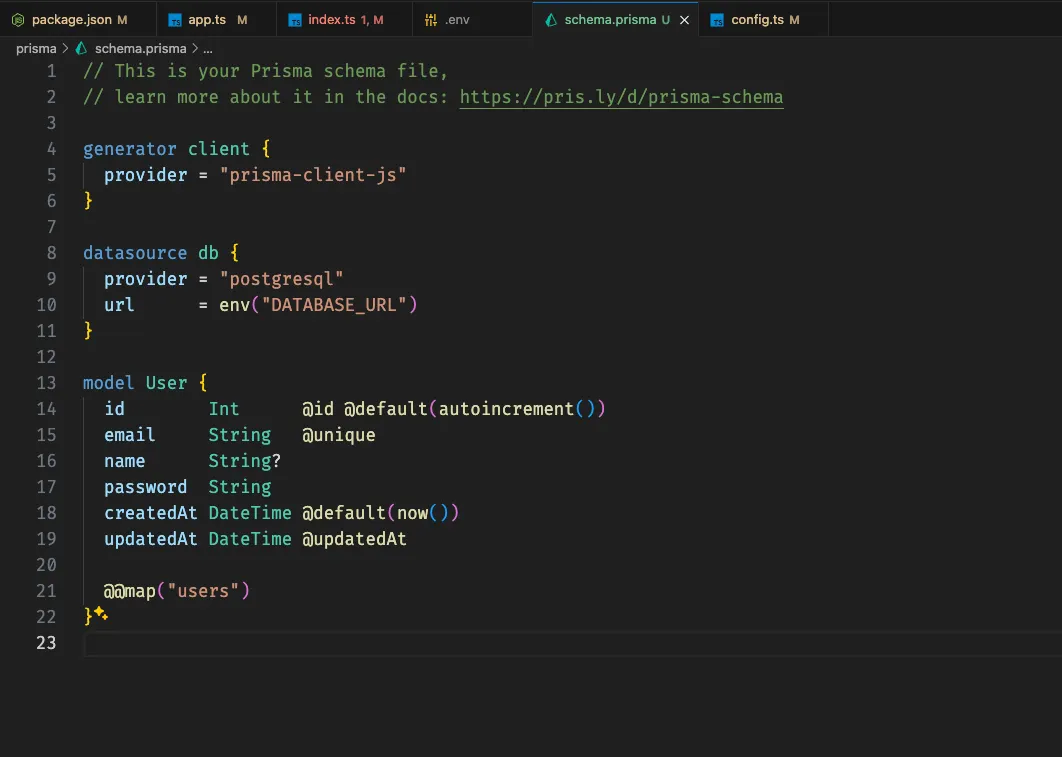The image size is (1062, 757).
Task: Click the 'autoincrement' function call
Action: 506,409
